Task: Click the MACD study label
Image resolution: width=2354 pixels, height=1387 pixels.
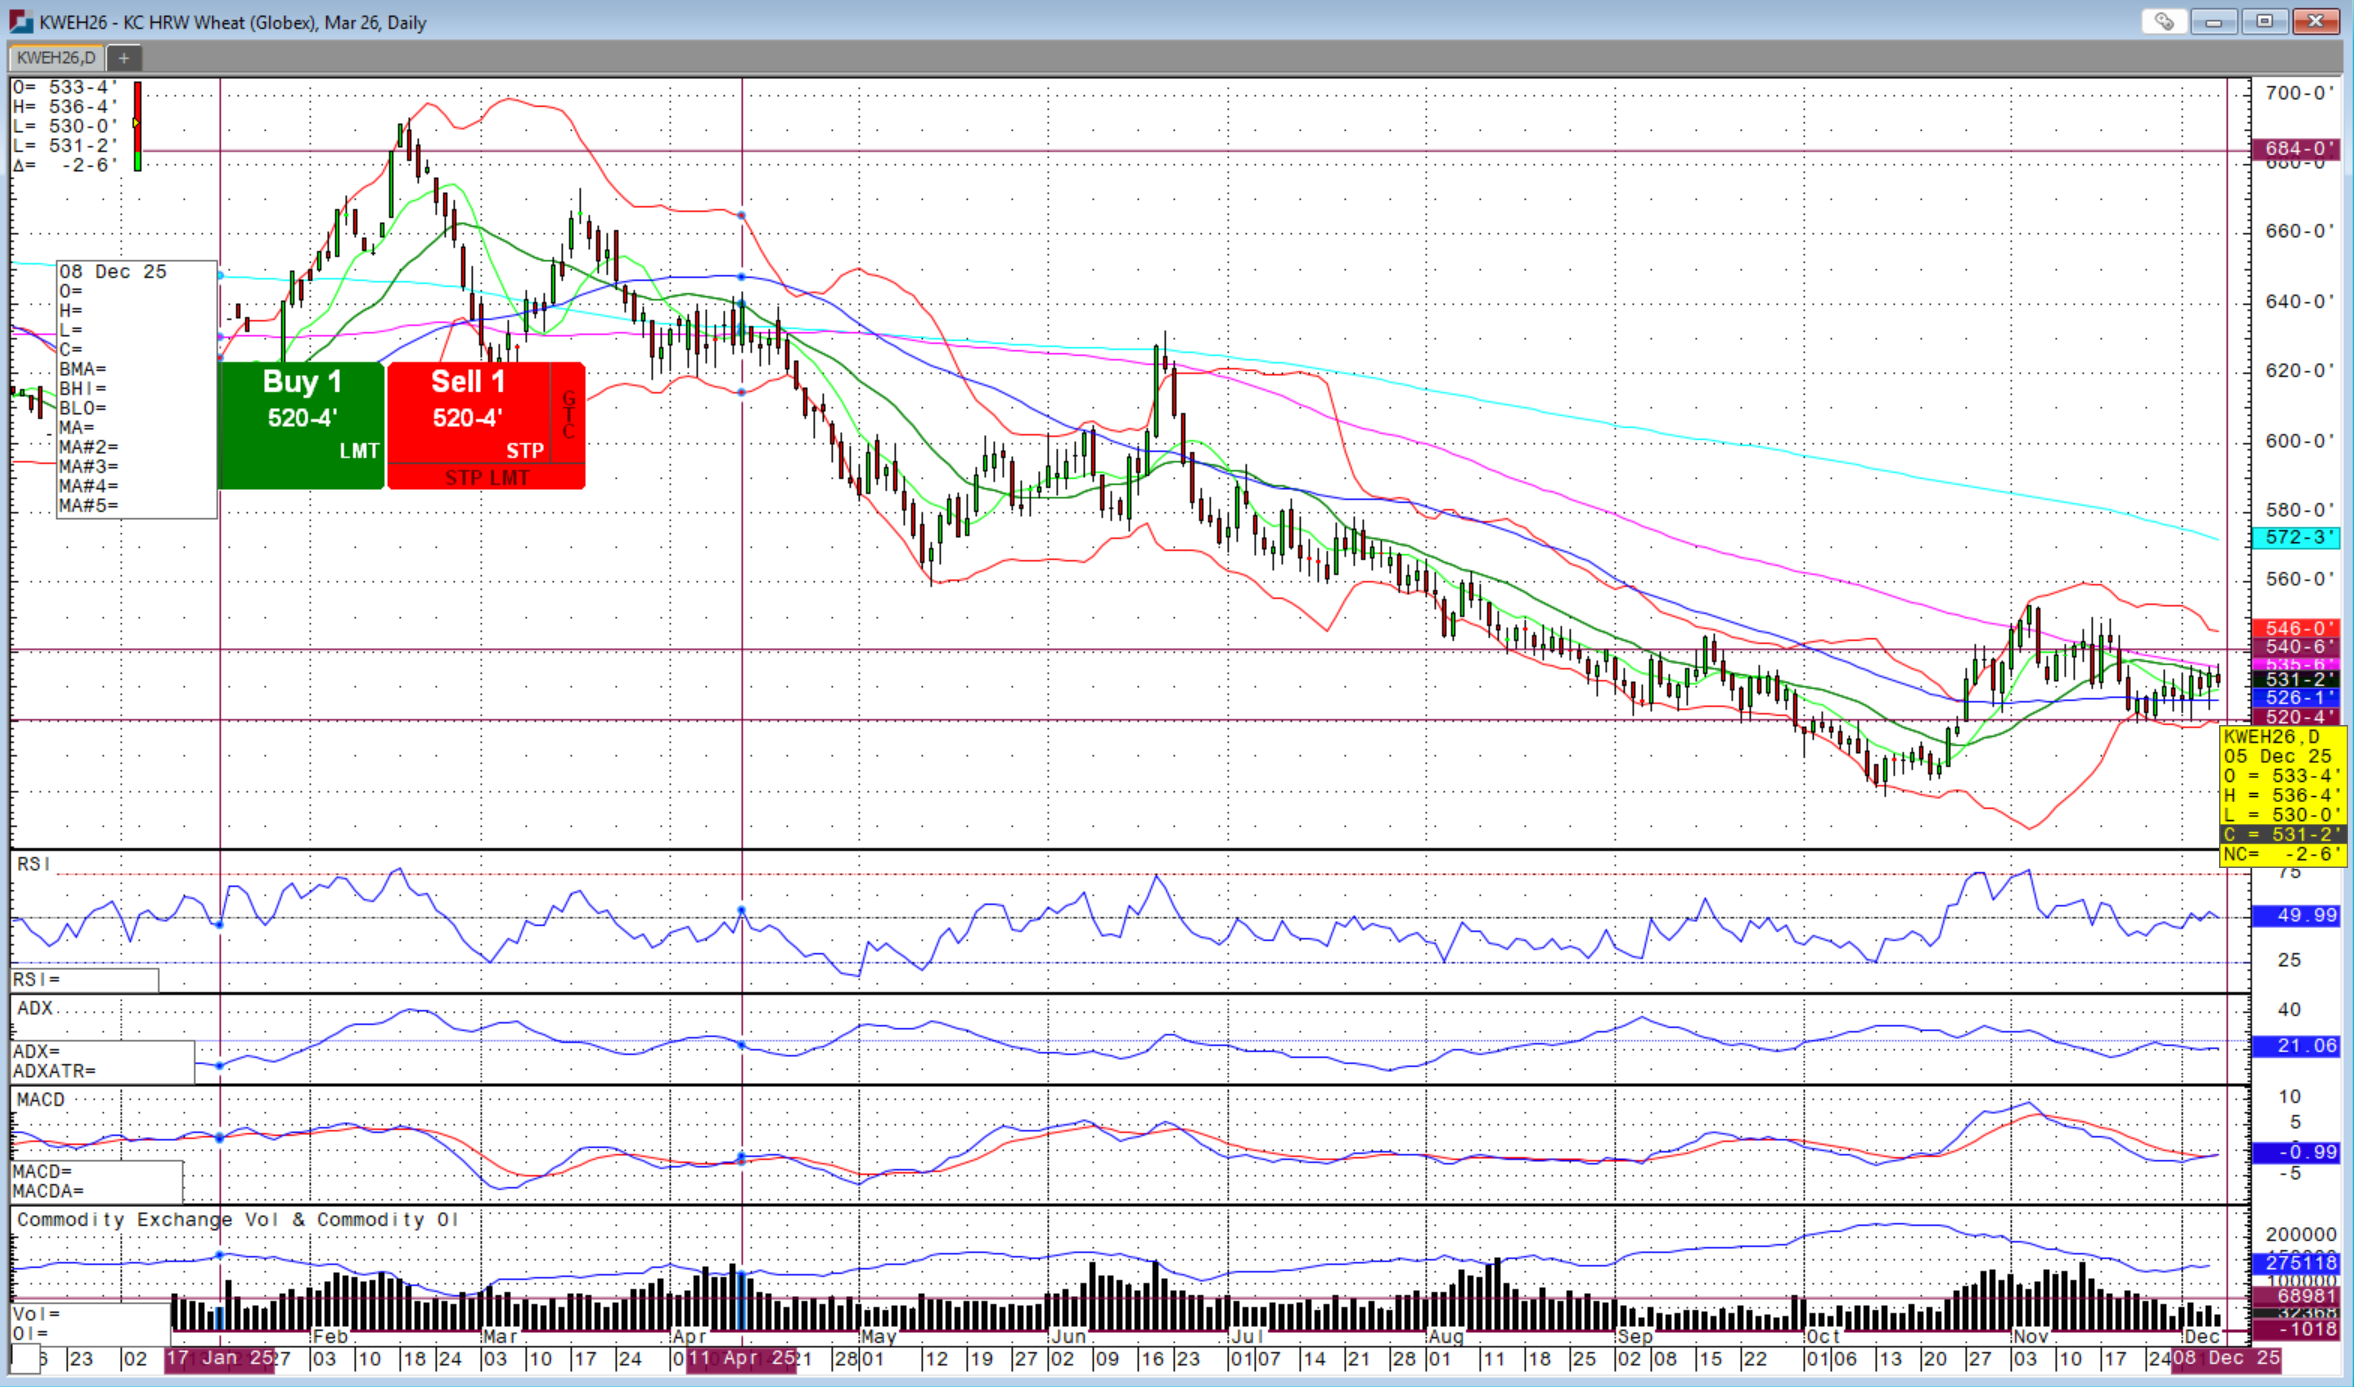Action: [x=41, y=1100]
